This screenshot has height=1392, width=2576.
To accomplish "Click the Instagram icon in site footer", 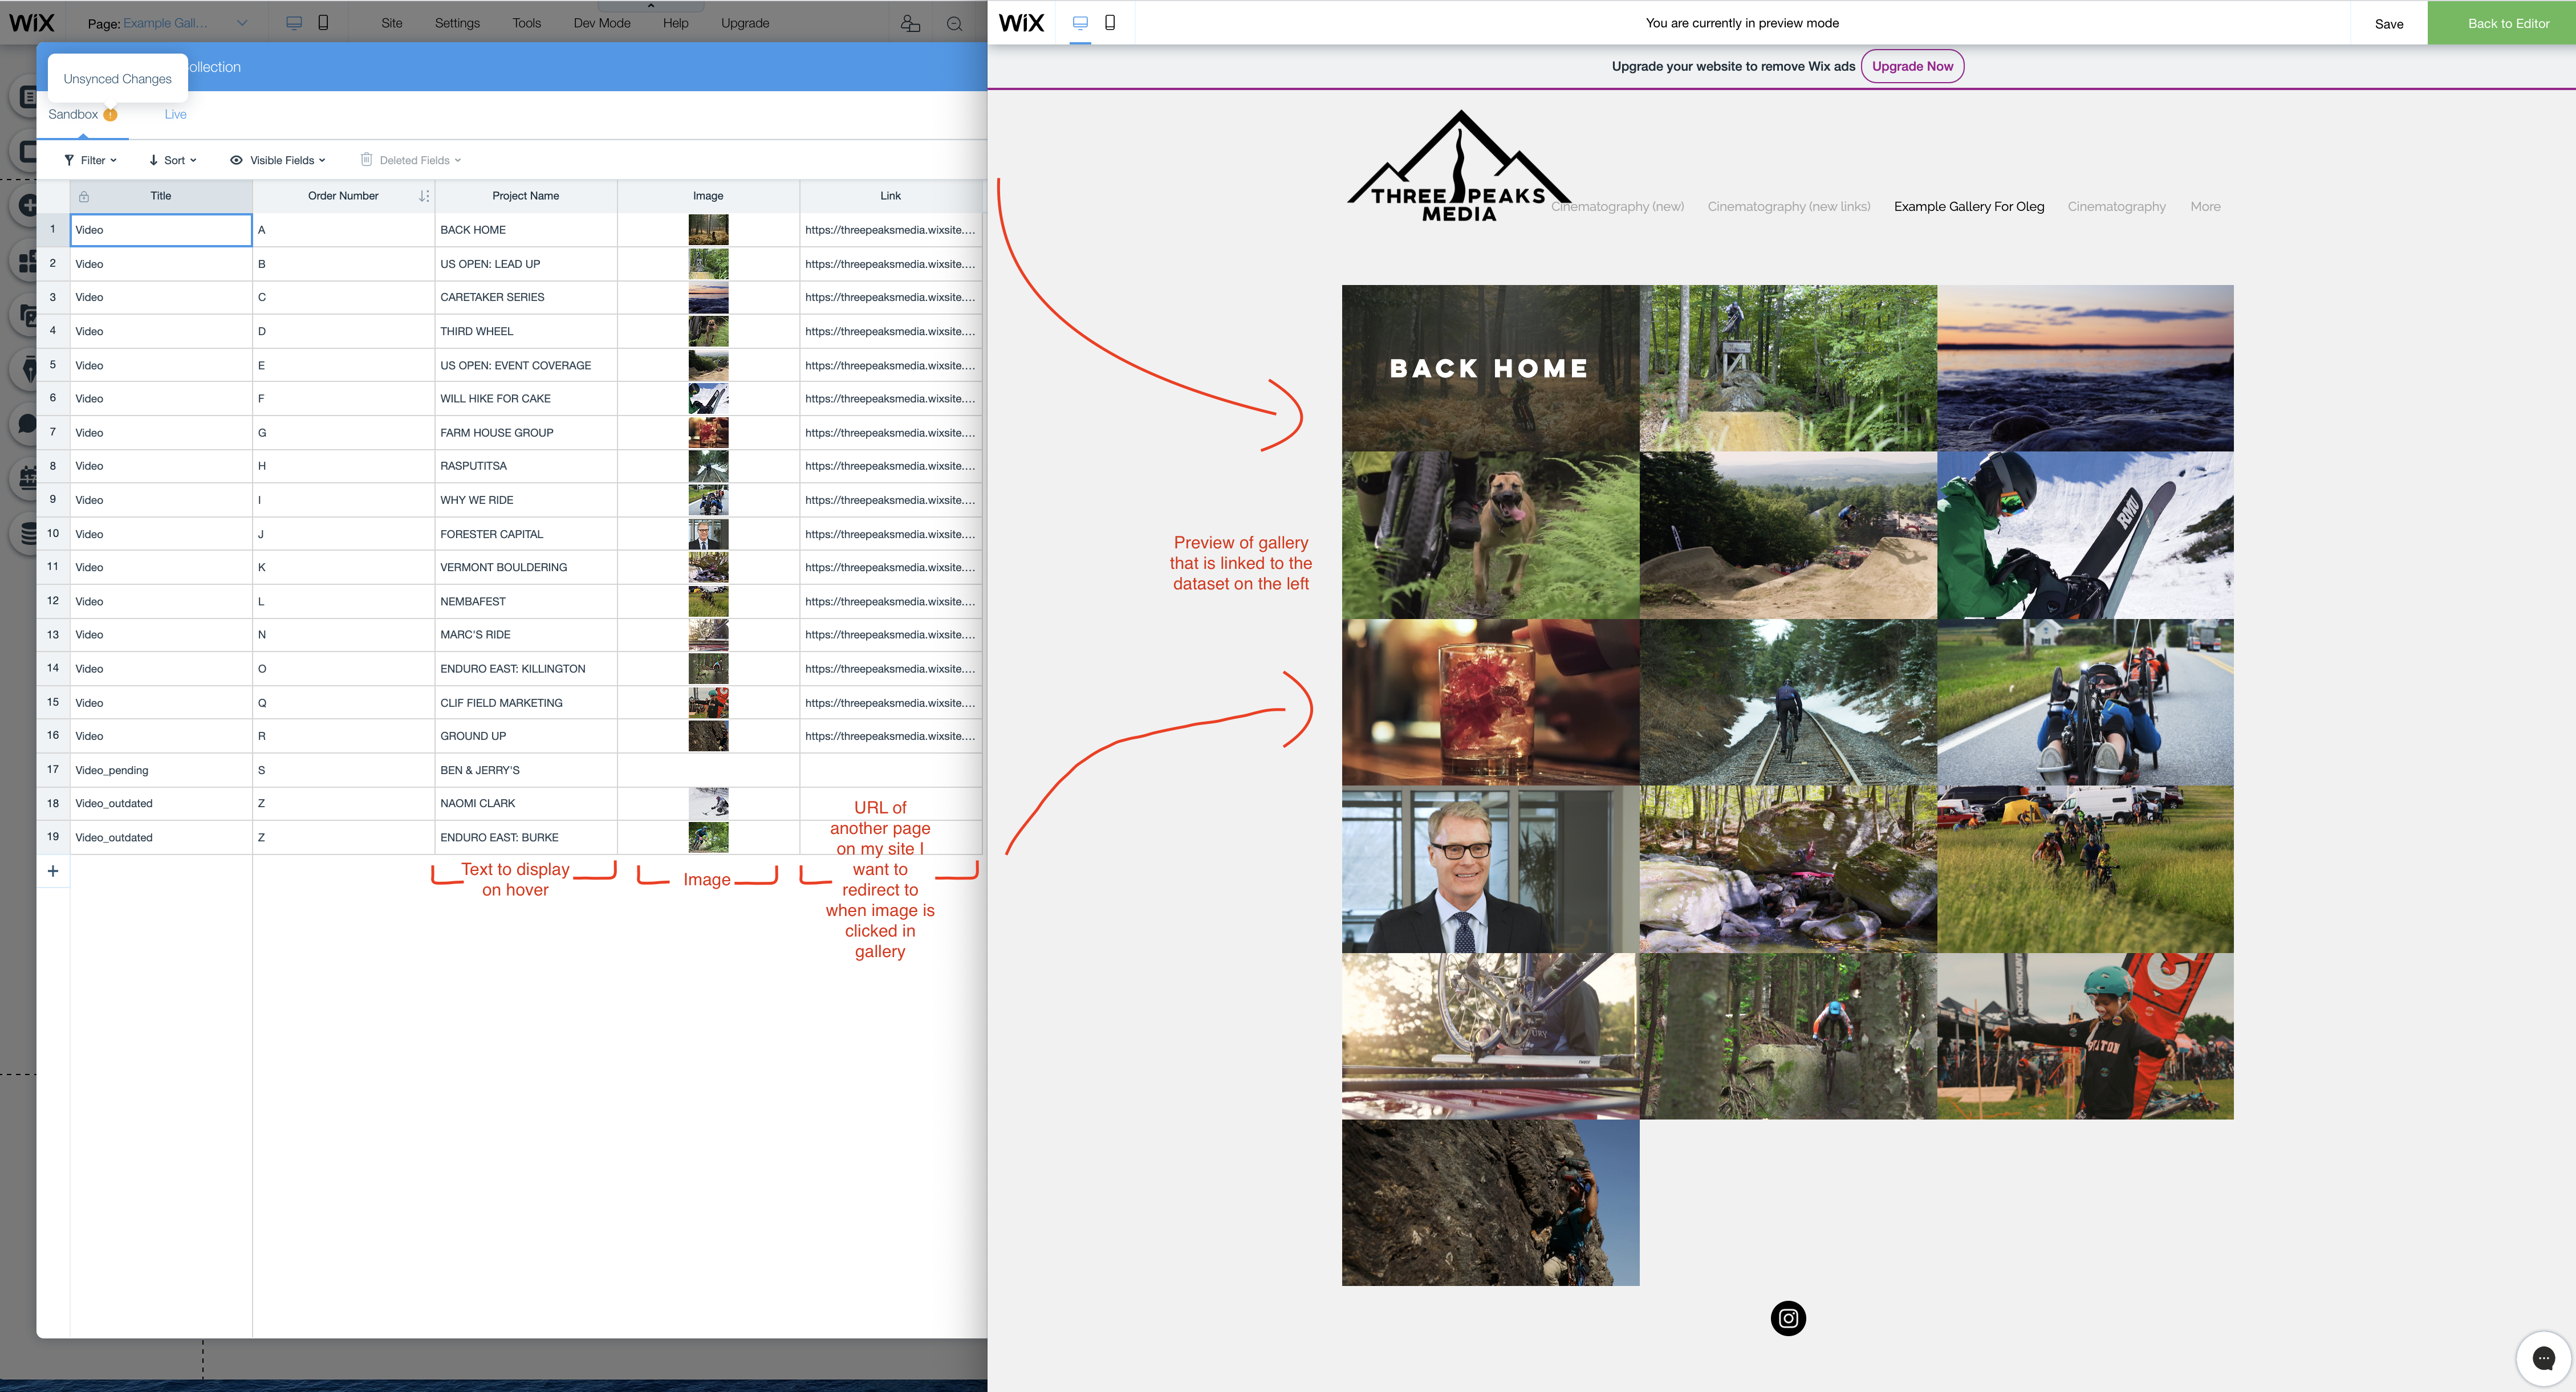I will pos(1788,1318).
